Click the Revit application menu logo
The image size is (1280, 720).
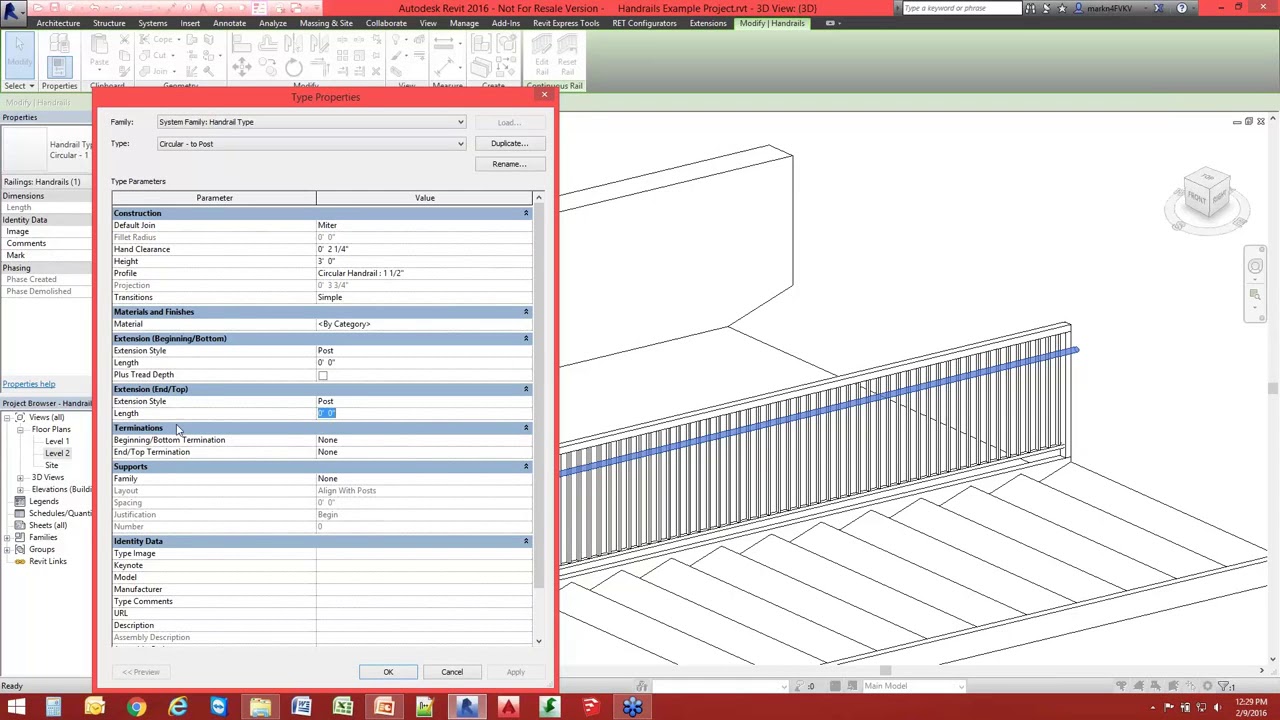[x=14, y=11]
